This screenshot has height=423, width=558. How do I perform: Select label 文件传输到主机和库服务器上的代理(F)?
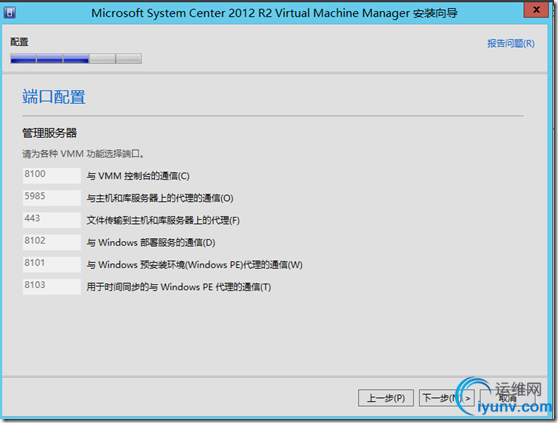[163, 220]
